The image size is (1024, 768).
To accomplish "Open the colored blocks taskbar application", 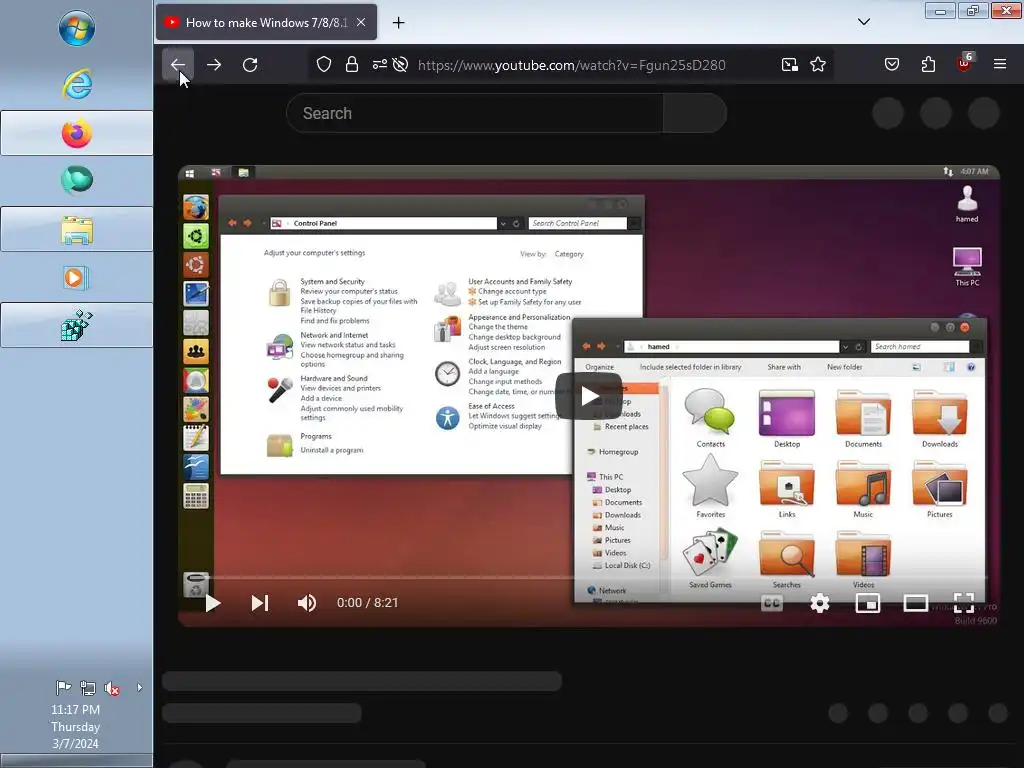I will tap(76, 325).
